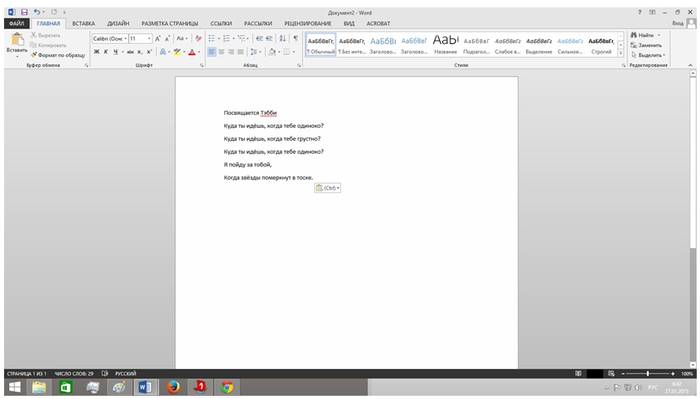Image resolution: width=700 pixels, height=399 pixels.
Task: Collapse the ribbon with the arrow
Action: (690, 65)
